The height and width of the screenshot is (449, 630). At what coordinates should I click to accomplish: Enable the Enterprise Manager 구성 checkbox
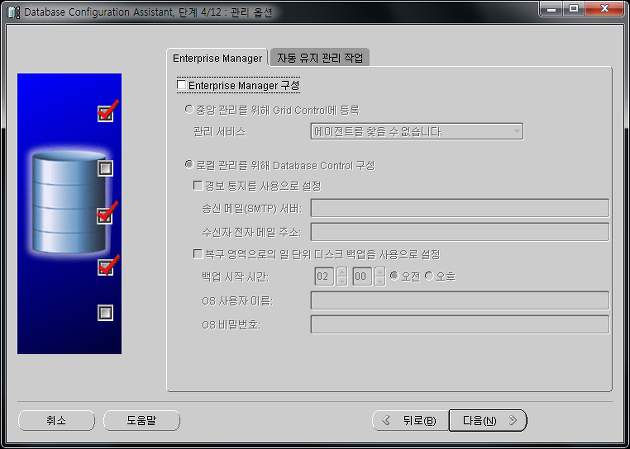(182, 85)
